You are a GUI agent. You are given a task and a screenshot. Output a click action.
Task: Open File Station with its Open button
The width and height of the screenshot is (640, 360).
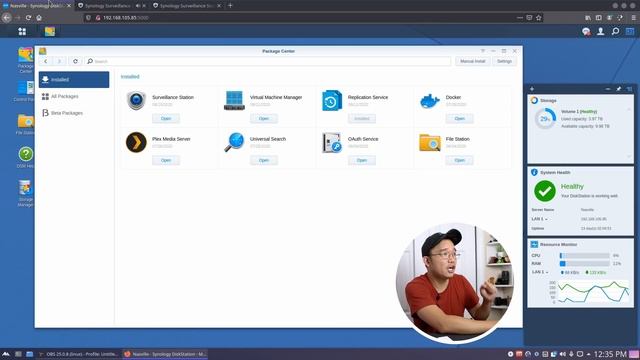pos(460,160)
